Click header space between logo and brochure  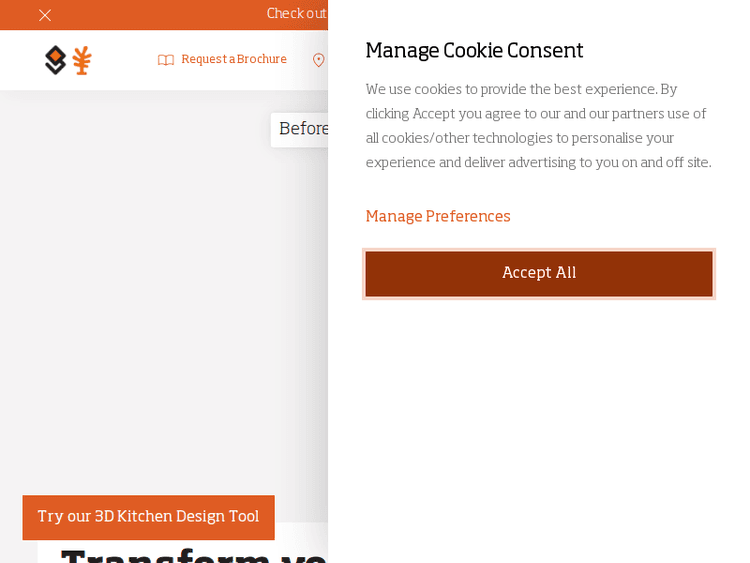coord(124,60)
